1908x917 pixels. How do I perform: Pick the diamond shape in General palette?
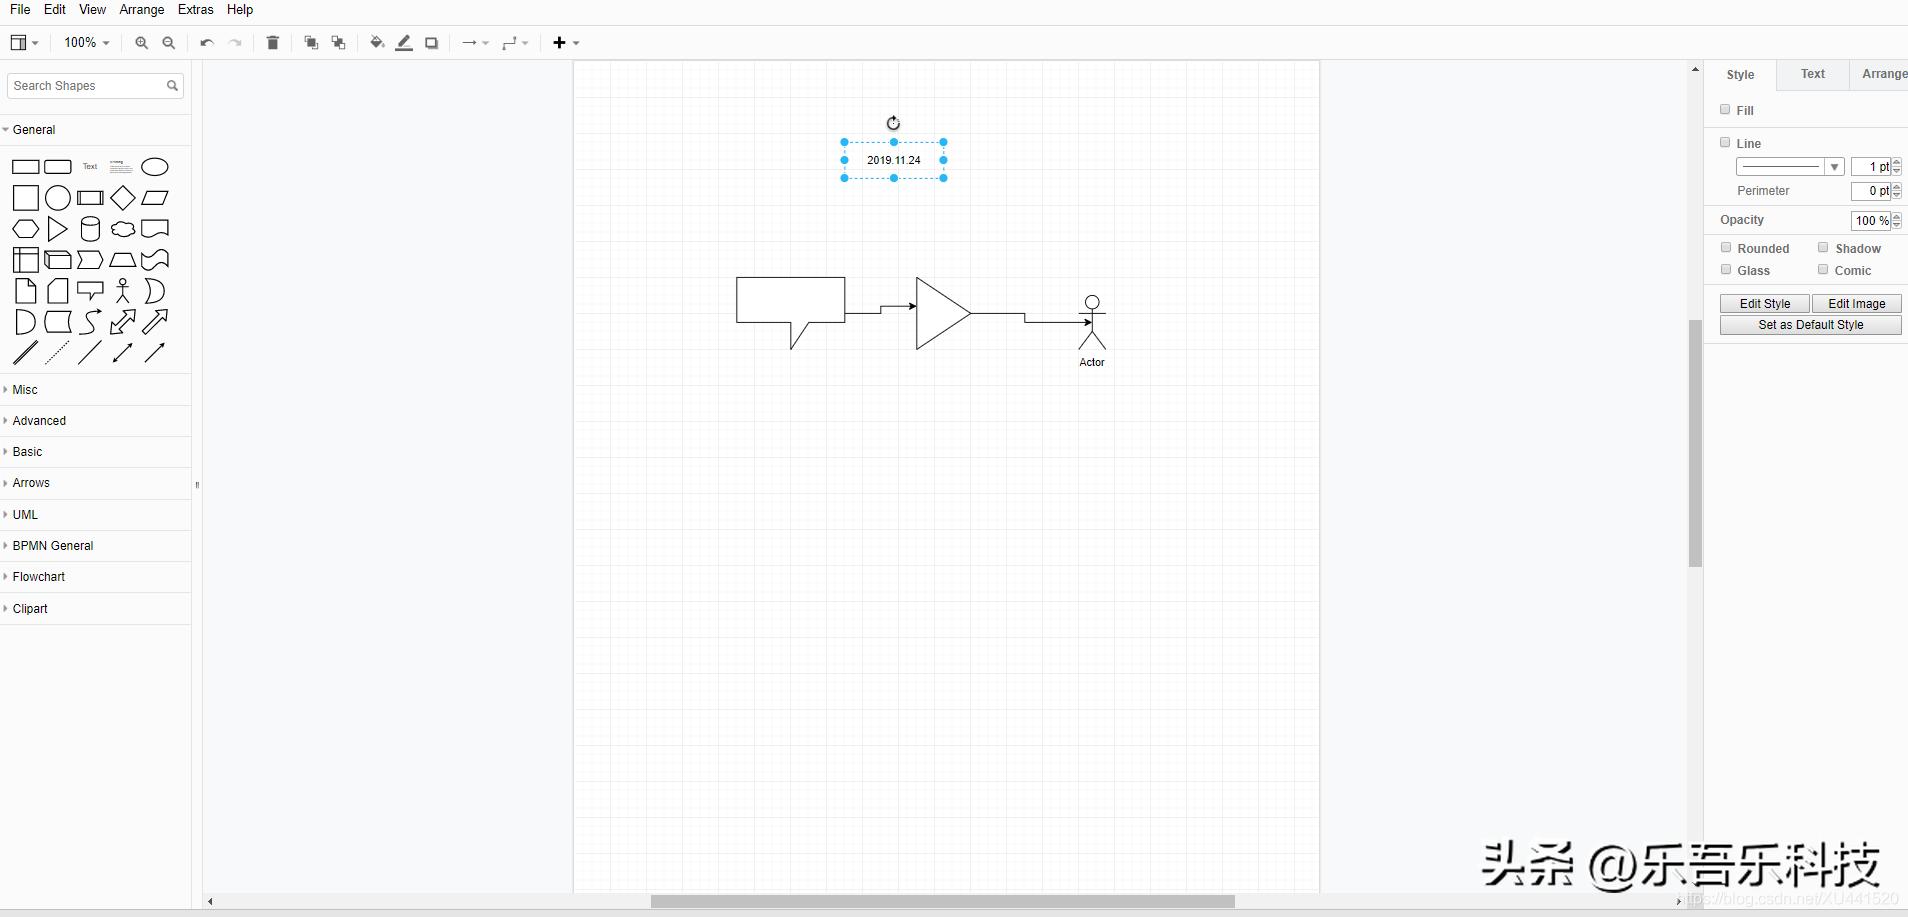[123, 198]
